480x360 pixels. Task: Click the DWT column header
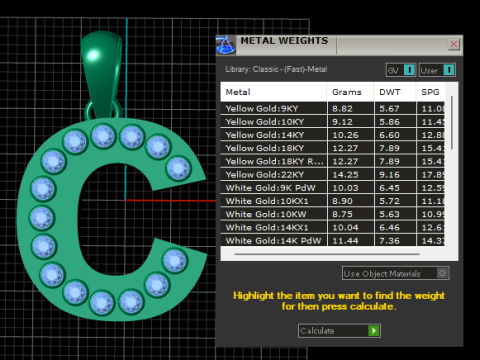click(395, 92)
